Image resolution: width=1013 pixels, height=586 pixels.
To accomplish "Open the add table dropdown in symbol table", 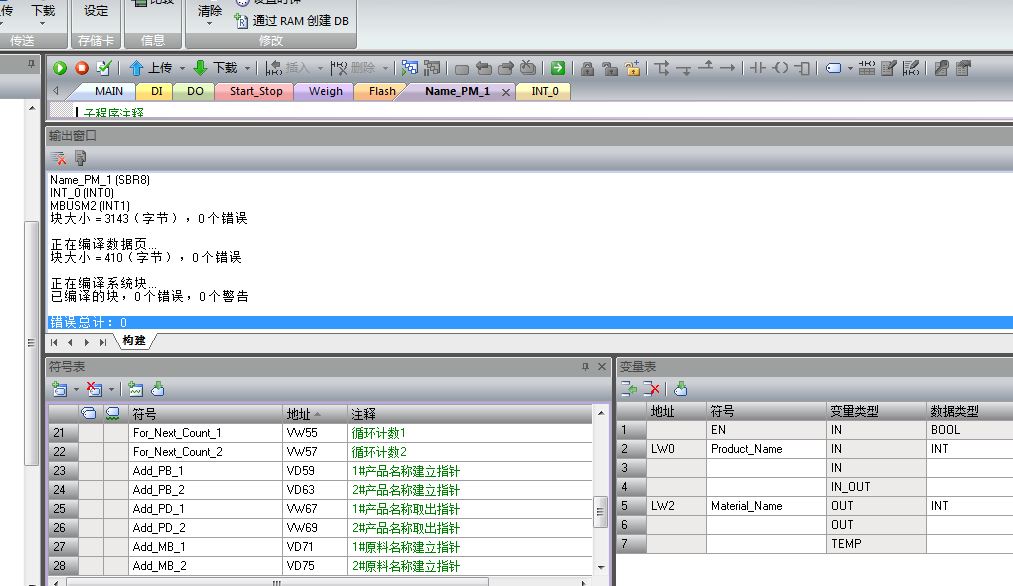I will (76, 390).
